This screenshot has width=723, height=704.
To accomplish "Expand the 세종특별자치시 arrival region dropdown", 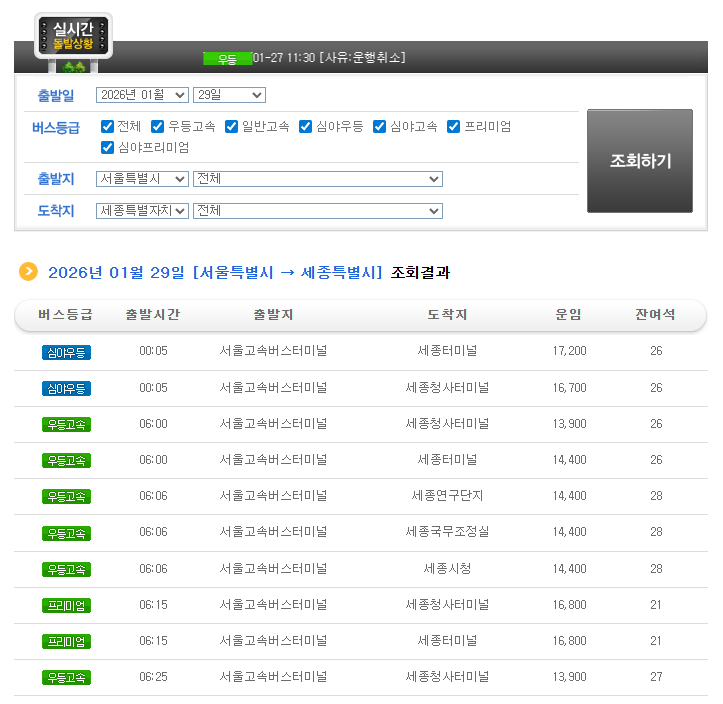I will click(142, 211).
